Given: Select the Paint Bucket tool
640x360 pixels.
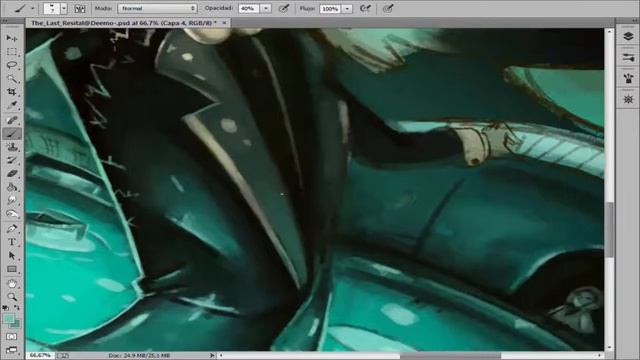Looking at the screenshot, I should 11,187.
